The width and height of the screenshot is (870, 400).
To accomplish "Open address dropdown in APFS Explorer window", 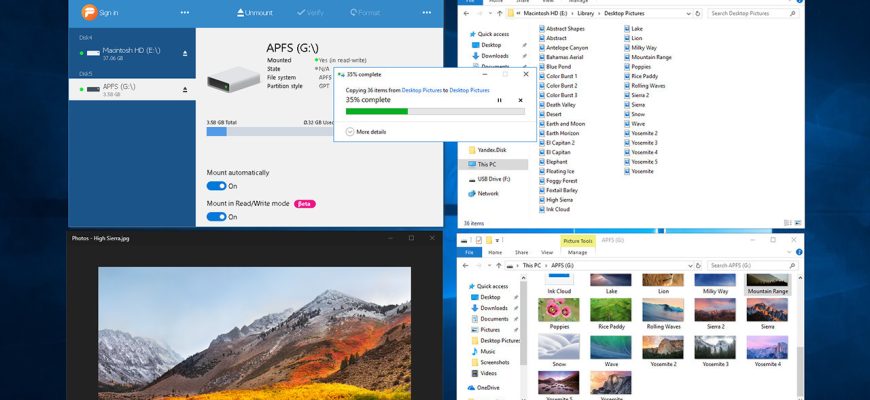I will (x=690, y=266).
